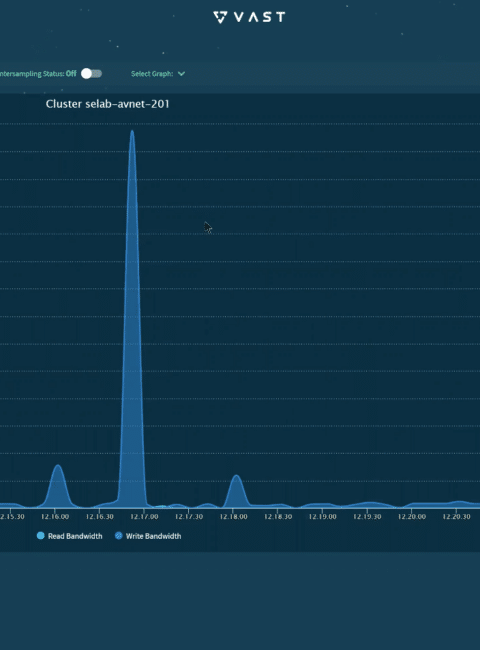Click the 12.16.30 time axis label
The width and height of the screenshot is (480, 650).
tap(99, 517)
